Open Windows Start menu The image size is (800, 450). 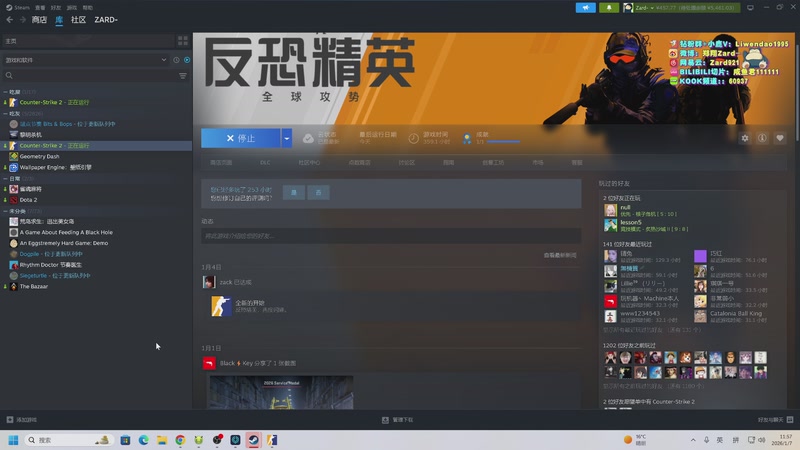[x=13, y=440]
